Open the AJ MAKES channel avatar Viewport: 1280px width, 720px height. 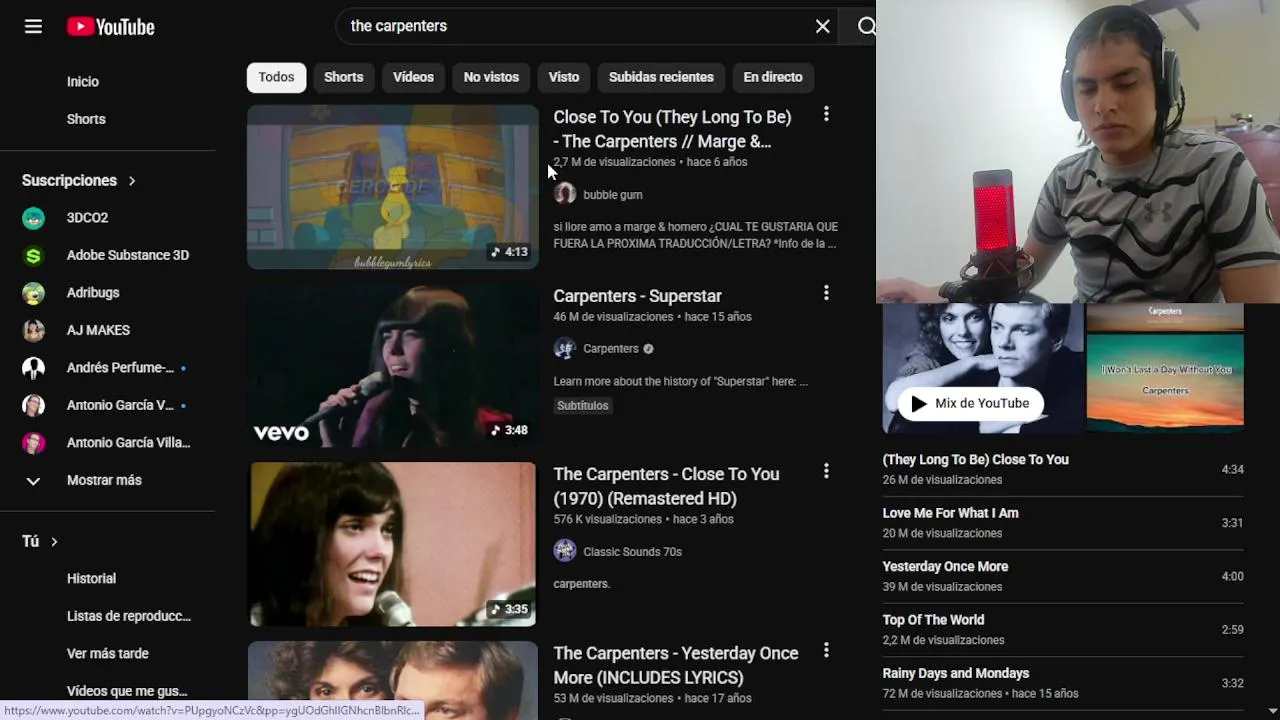[33, 330]
